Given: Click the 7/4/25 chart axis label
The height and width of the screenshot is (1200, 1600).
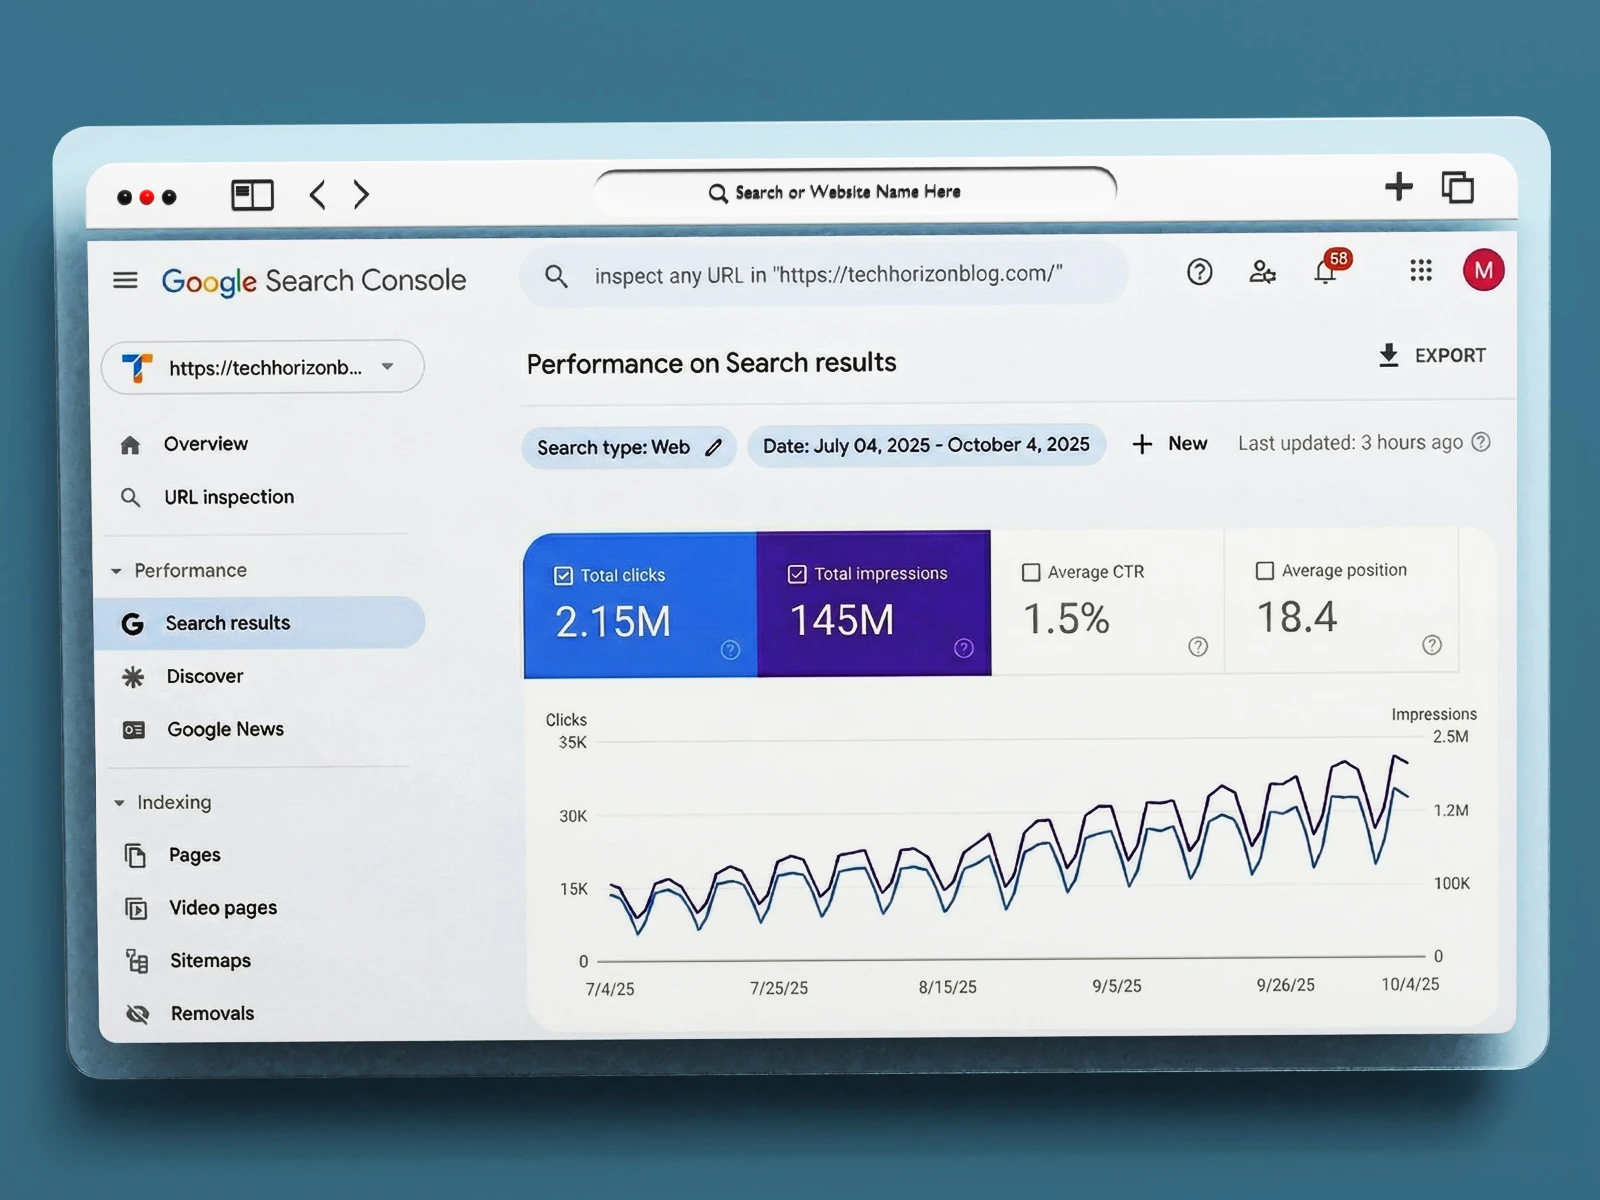Looking at the screenshot, I should [610, 989].
